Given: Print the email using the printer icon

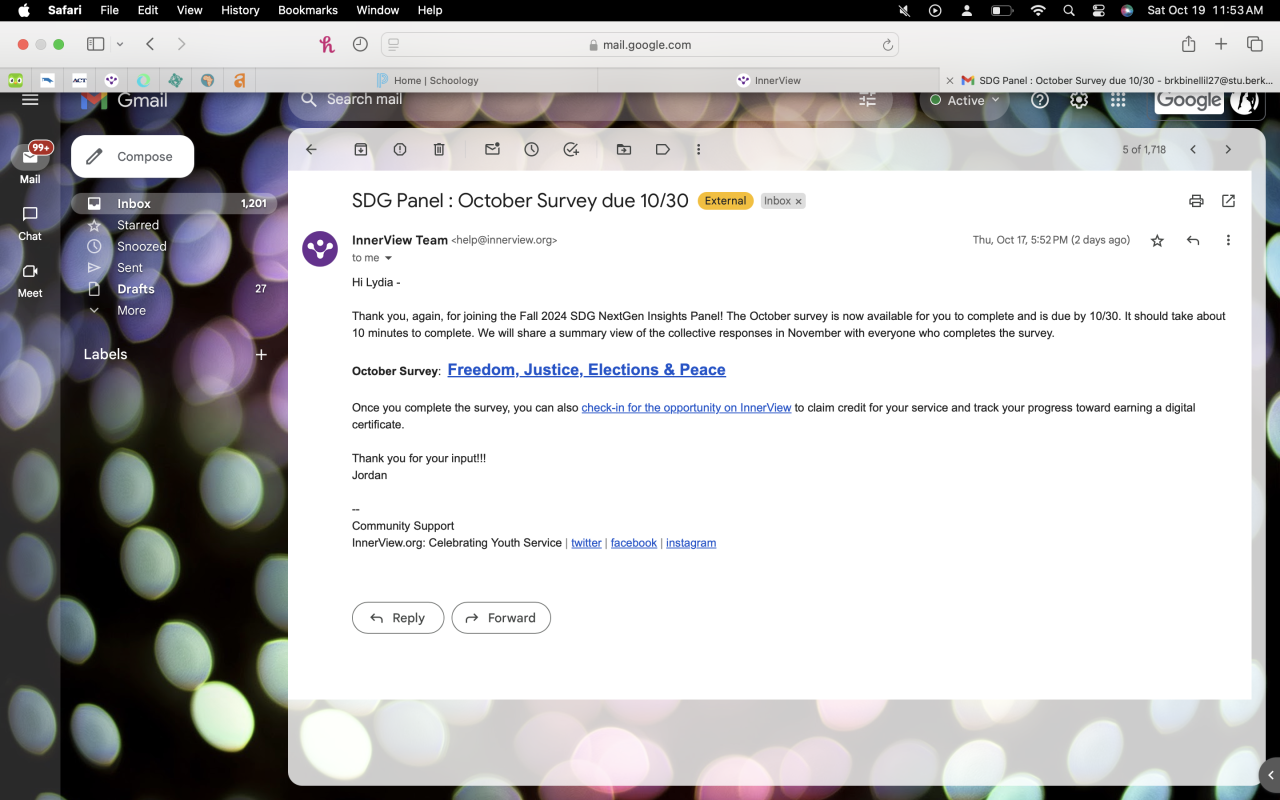Looking at the screenshot, I should coord(1196,201).
